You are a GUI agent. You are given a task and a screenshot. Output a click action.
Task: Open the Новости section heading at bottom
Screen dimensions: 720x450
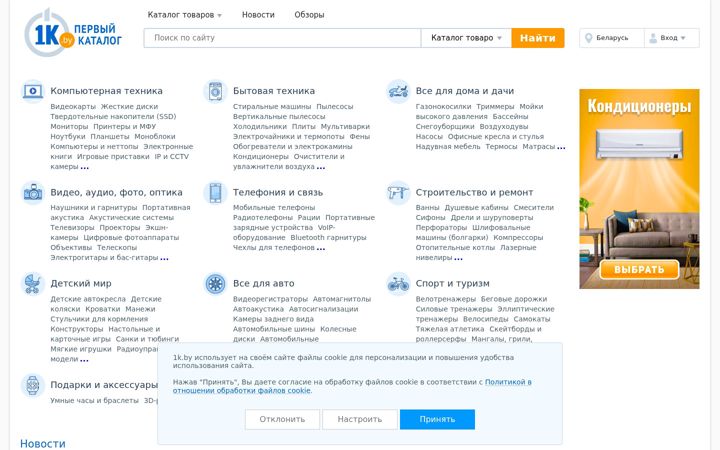coord(43,444)
